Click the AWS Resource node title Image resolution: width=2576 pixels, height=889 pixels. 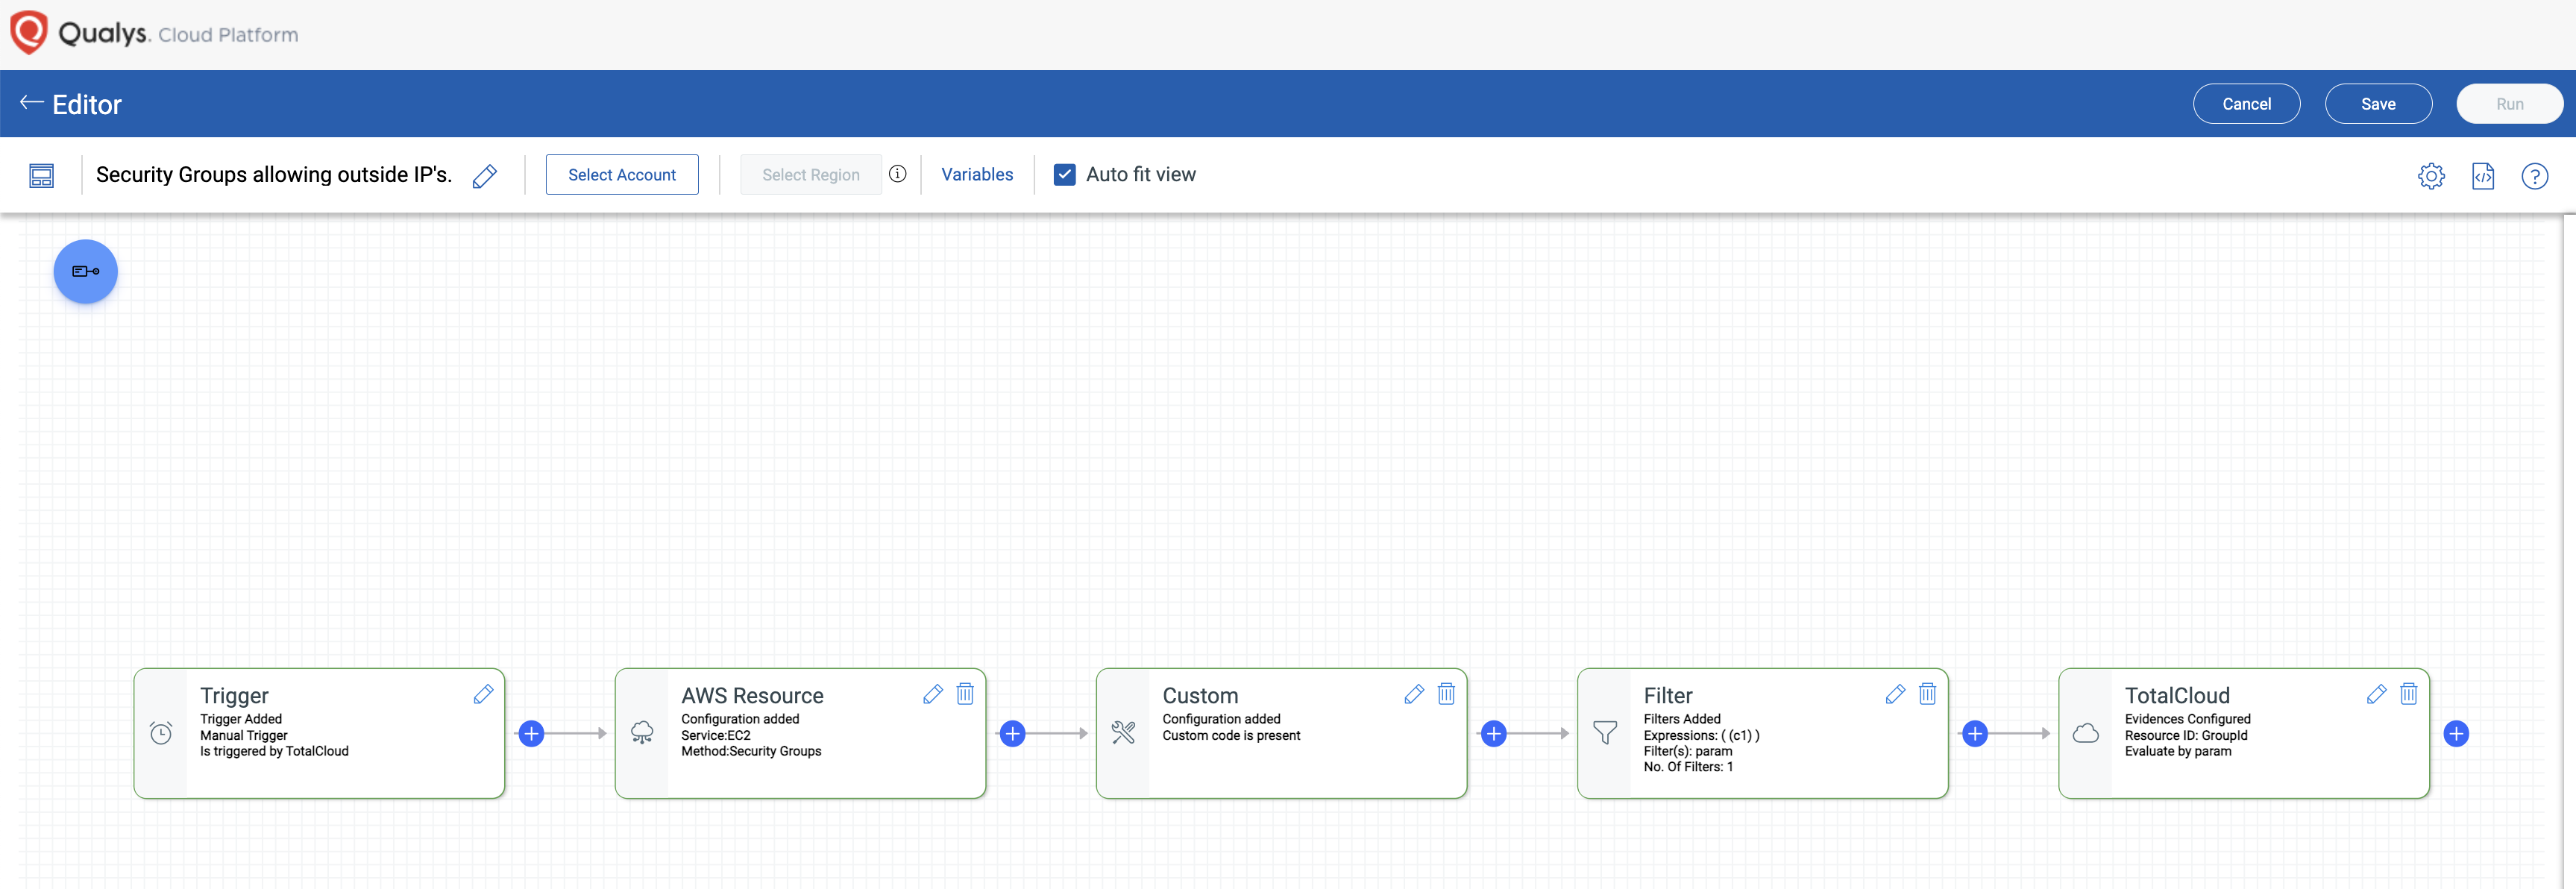click(752, 695)
